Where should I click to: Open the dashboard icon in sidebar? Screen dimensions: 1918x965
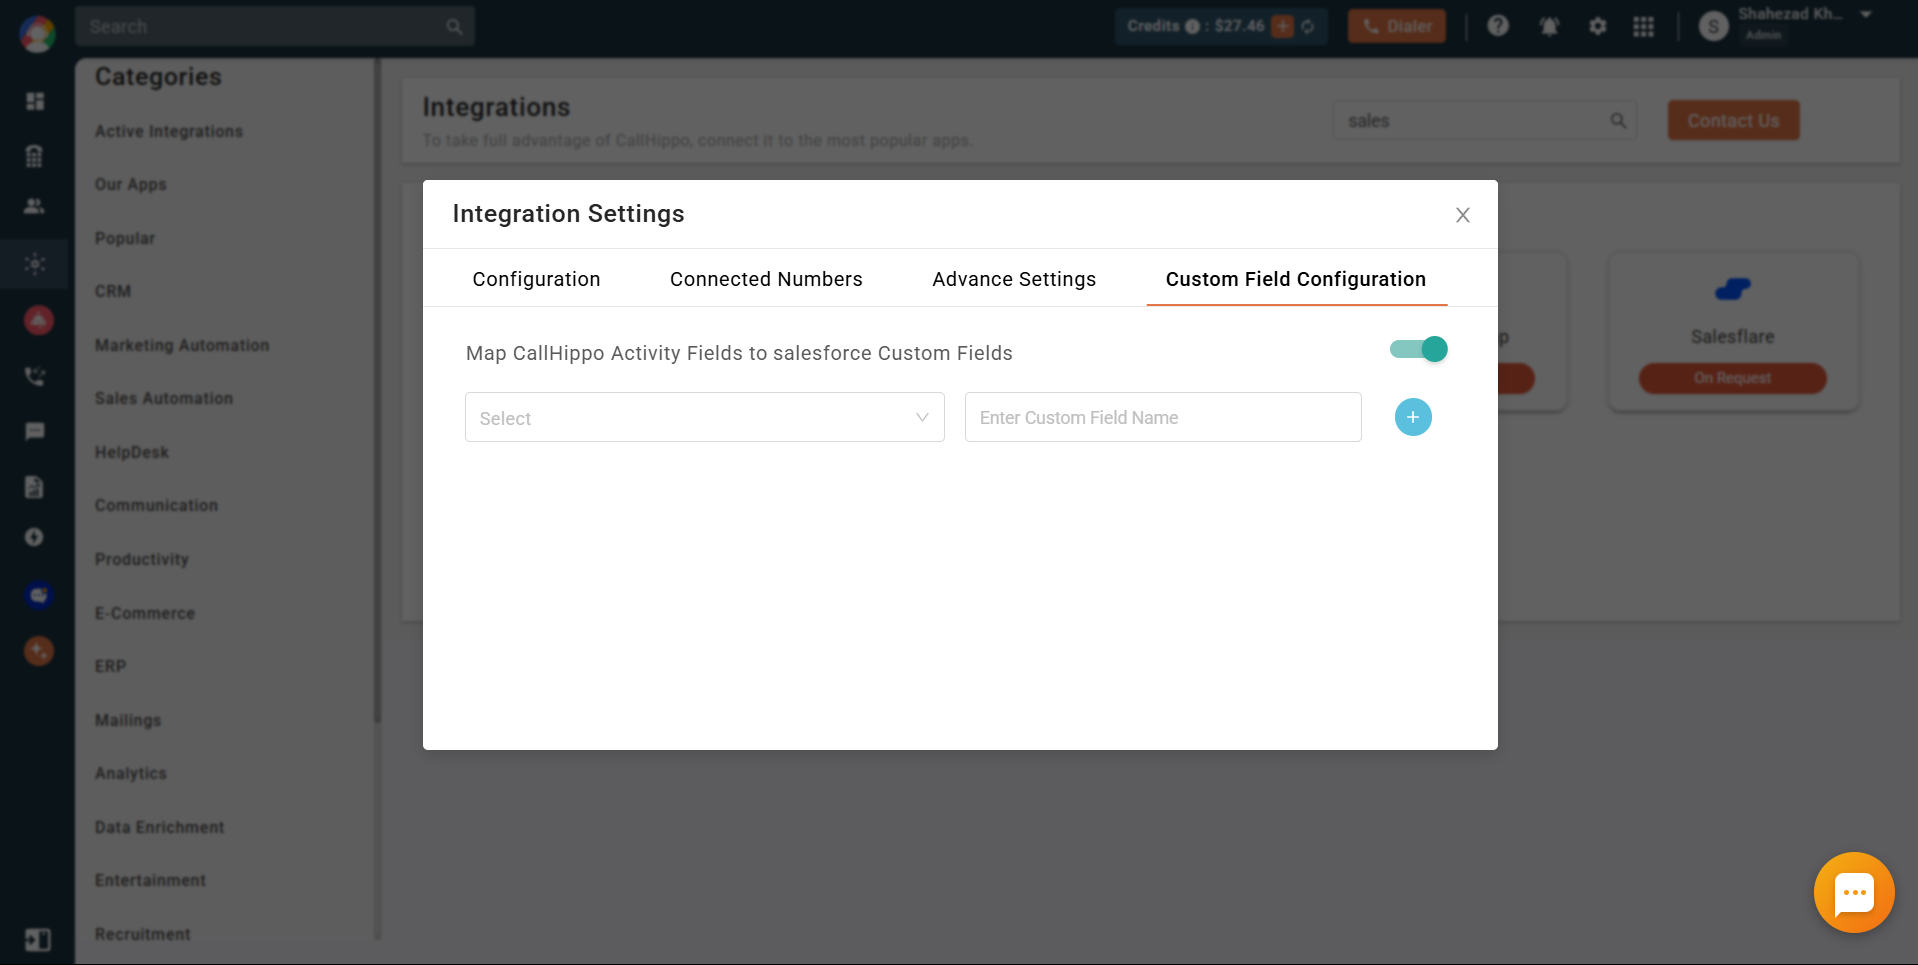35,101
